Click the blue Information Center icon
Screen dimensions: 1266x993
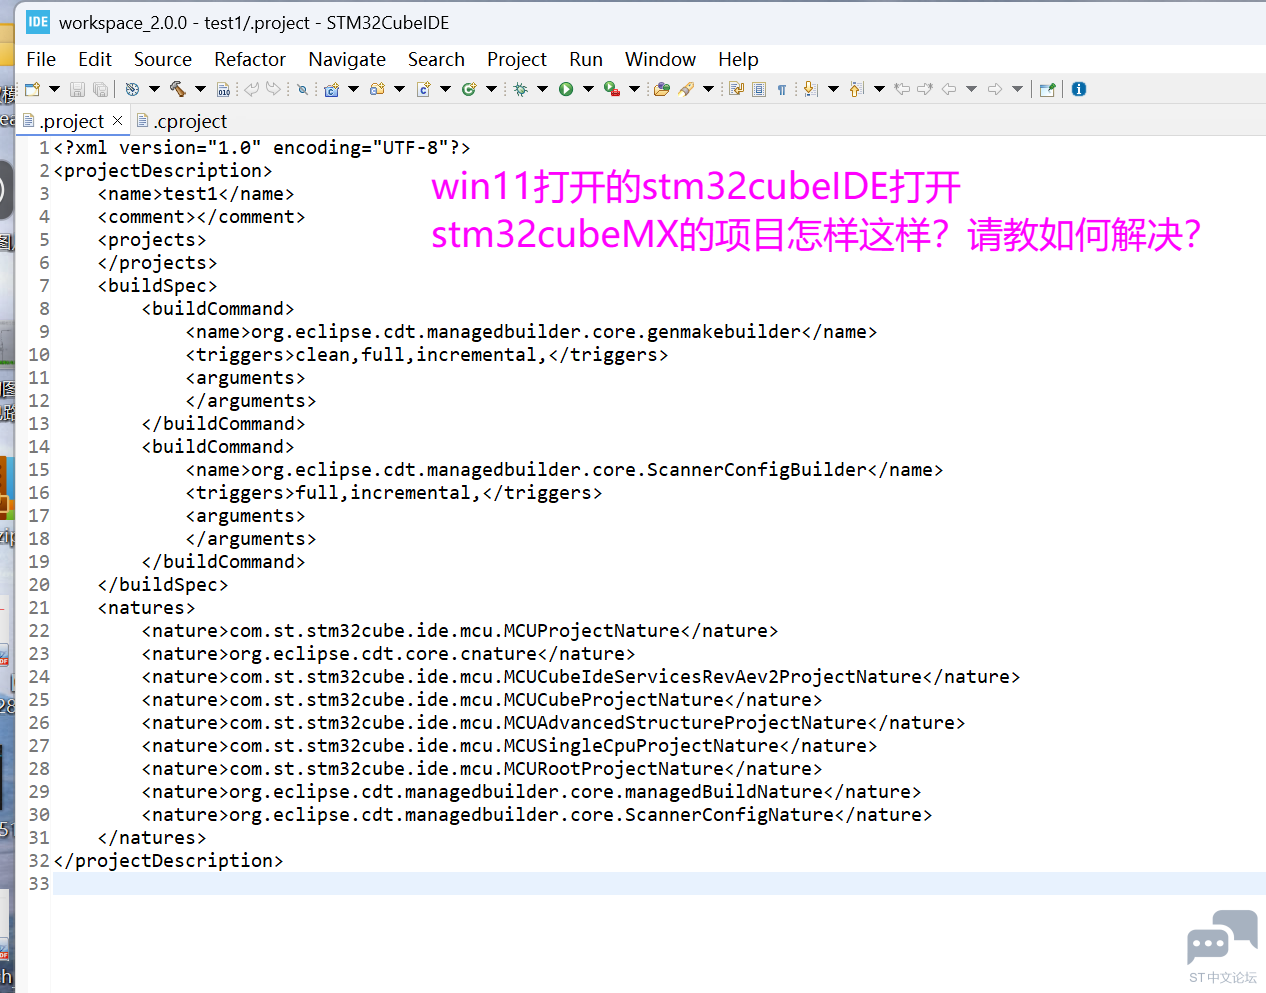pyautogui.click(x=1079, y=89)
